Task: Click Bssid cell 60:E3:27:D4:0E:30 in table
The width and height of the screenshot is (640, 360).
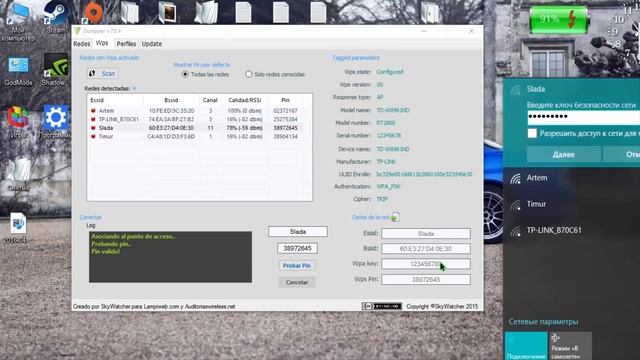Action: [171, 128]
